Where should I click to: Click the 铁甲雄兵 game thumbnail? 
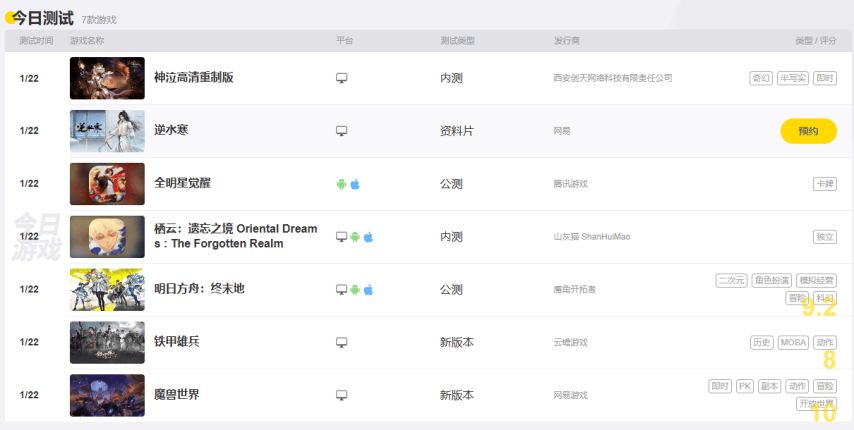107,342
